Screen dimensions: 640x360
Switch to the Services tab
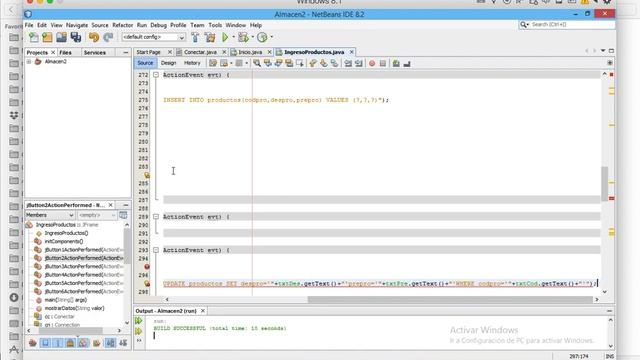[95, 53]
